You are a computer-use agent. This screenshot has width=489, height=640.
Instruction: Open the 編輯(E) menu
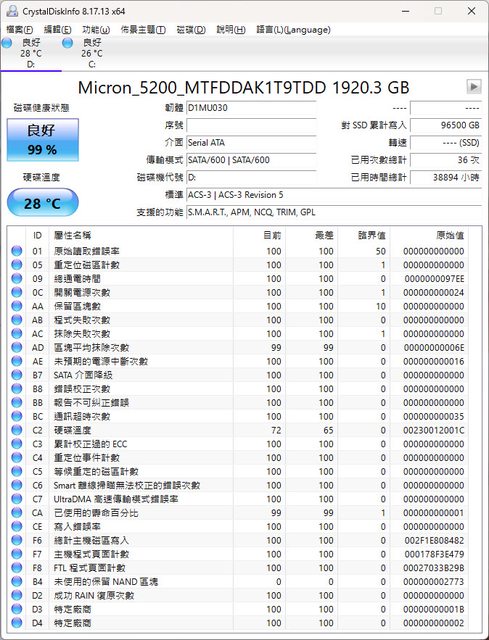[x=58, y=30]
